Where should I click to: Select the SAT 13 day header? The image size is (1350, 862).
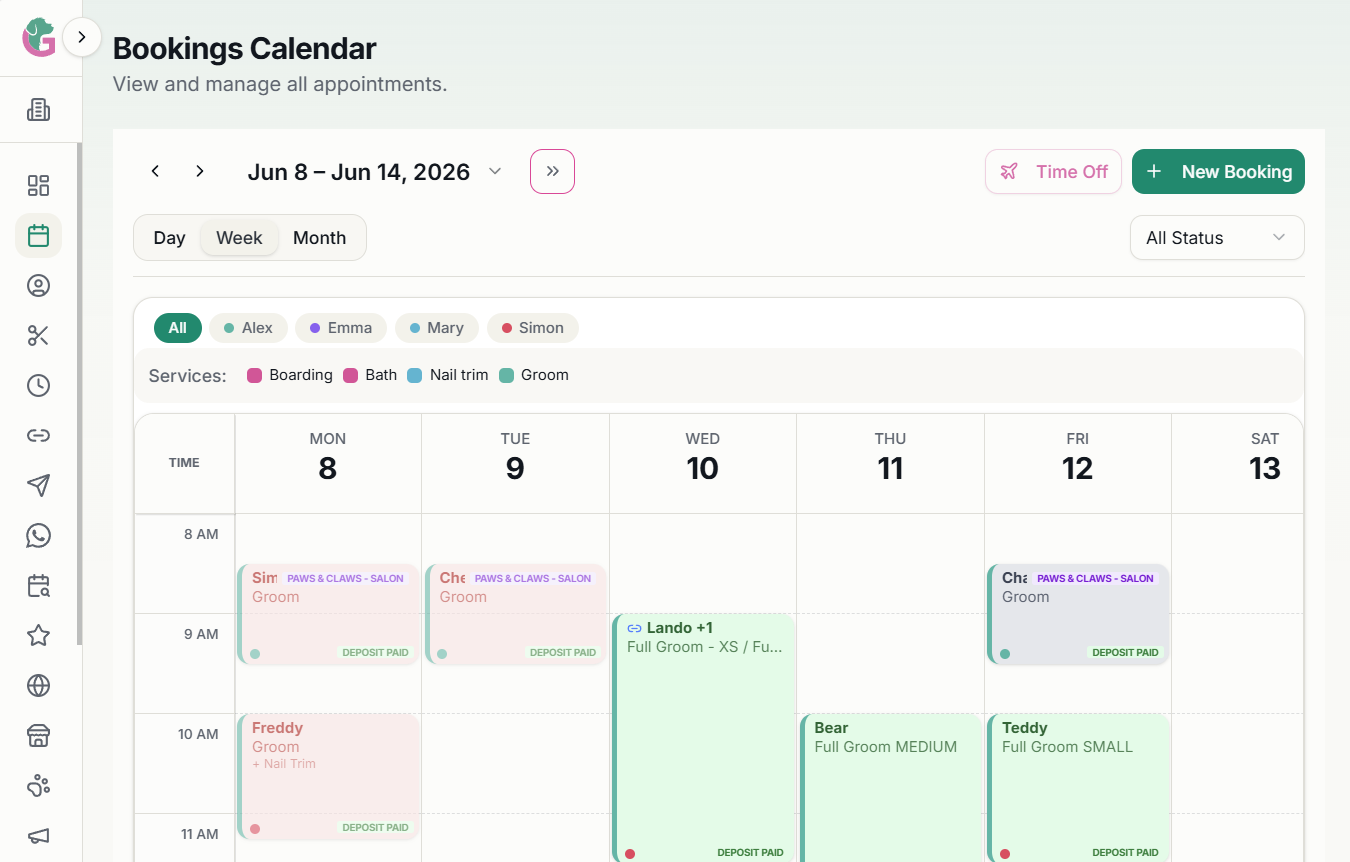(1238, 463)
